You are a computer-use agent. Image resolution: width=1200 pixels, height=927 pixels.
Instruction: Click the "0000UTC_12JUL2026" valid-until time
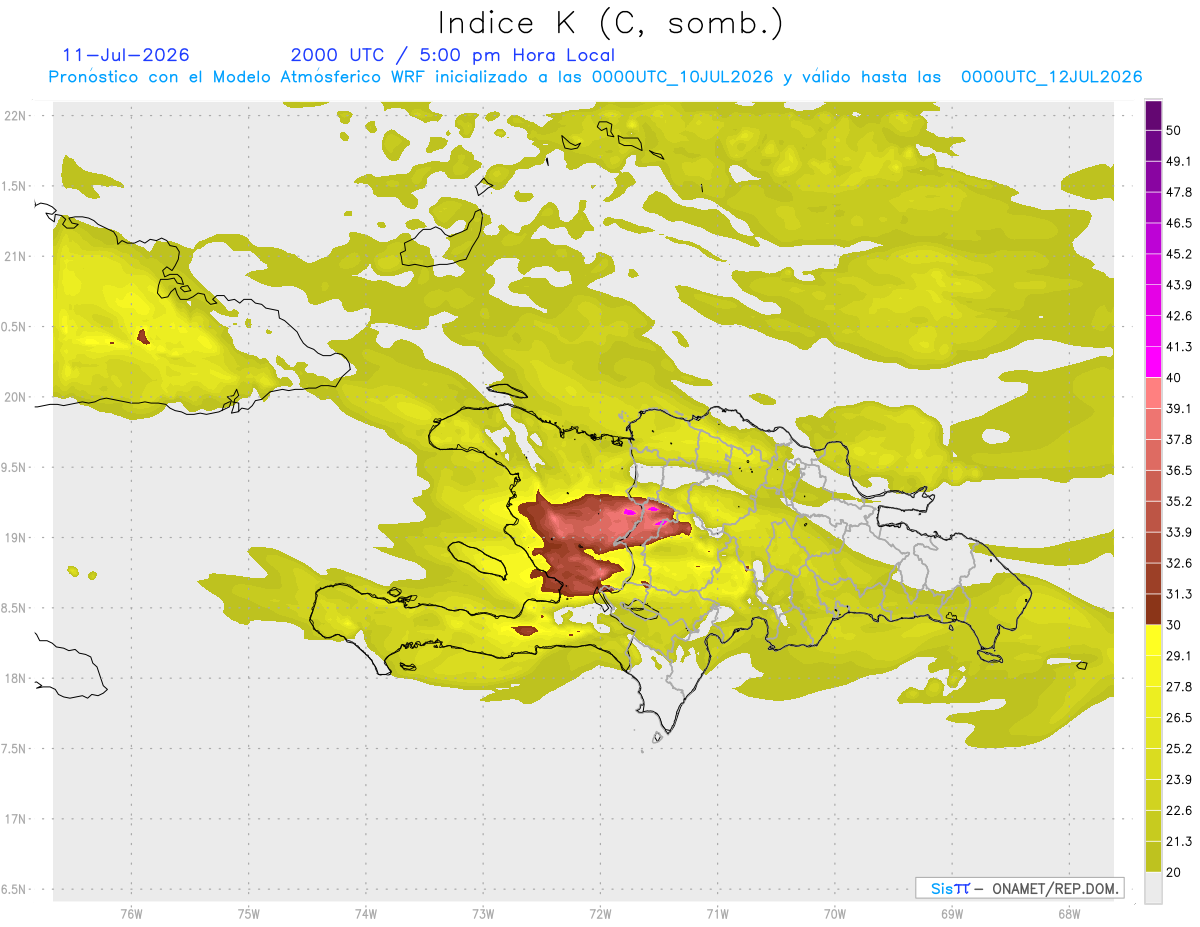click(x=1052, y=77)
